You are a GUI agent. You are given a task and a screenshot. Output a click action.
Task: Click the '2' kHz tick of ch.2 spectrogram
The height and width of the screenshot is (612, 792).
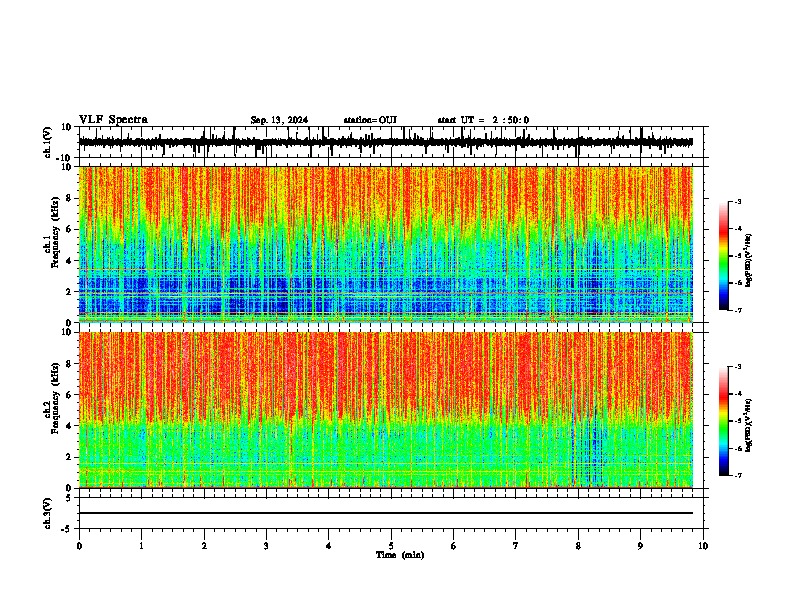click(69, 457)
